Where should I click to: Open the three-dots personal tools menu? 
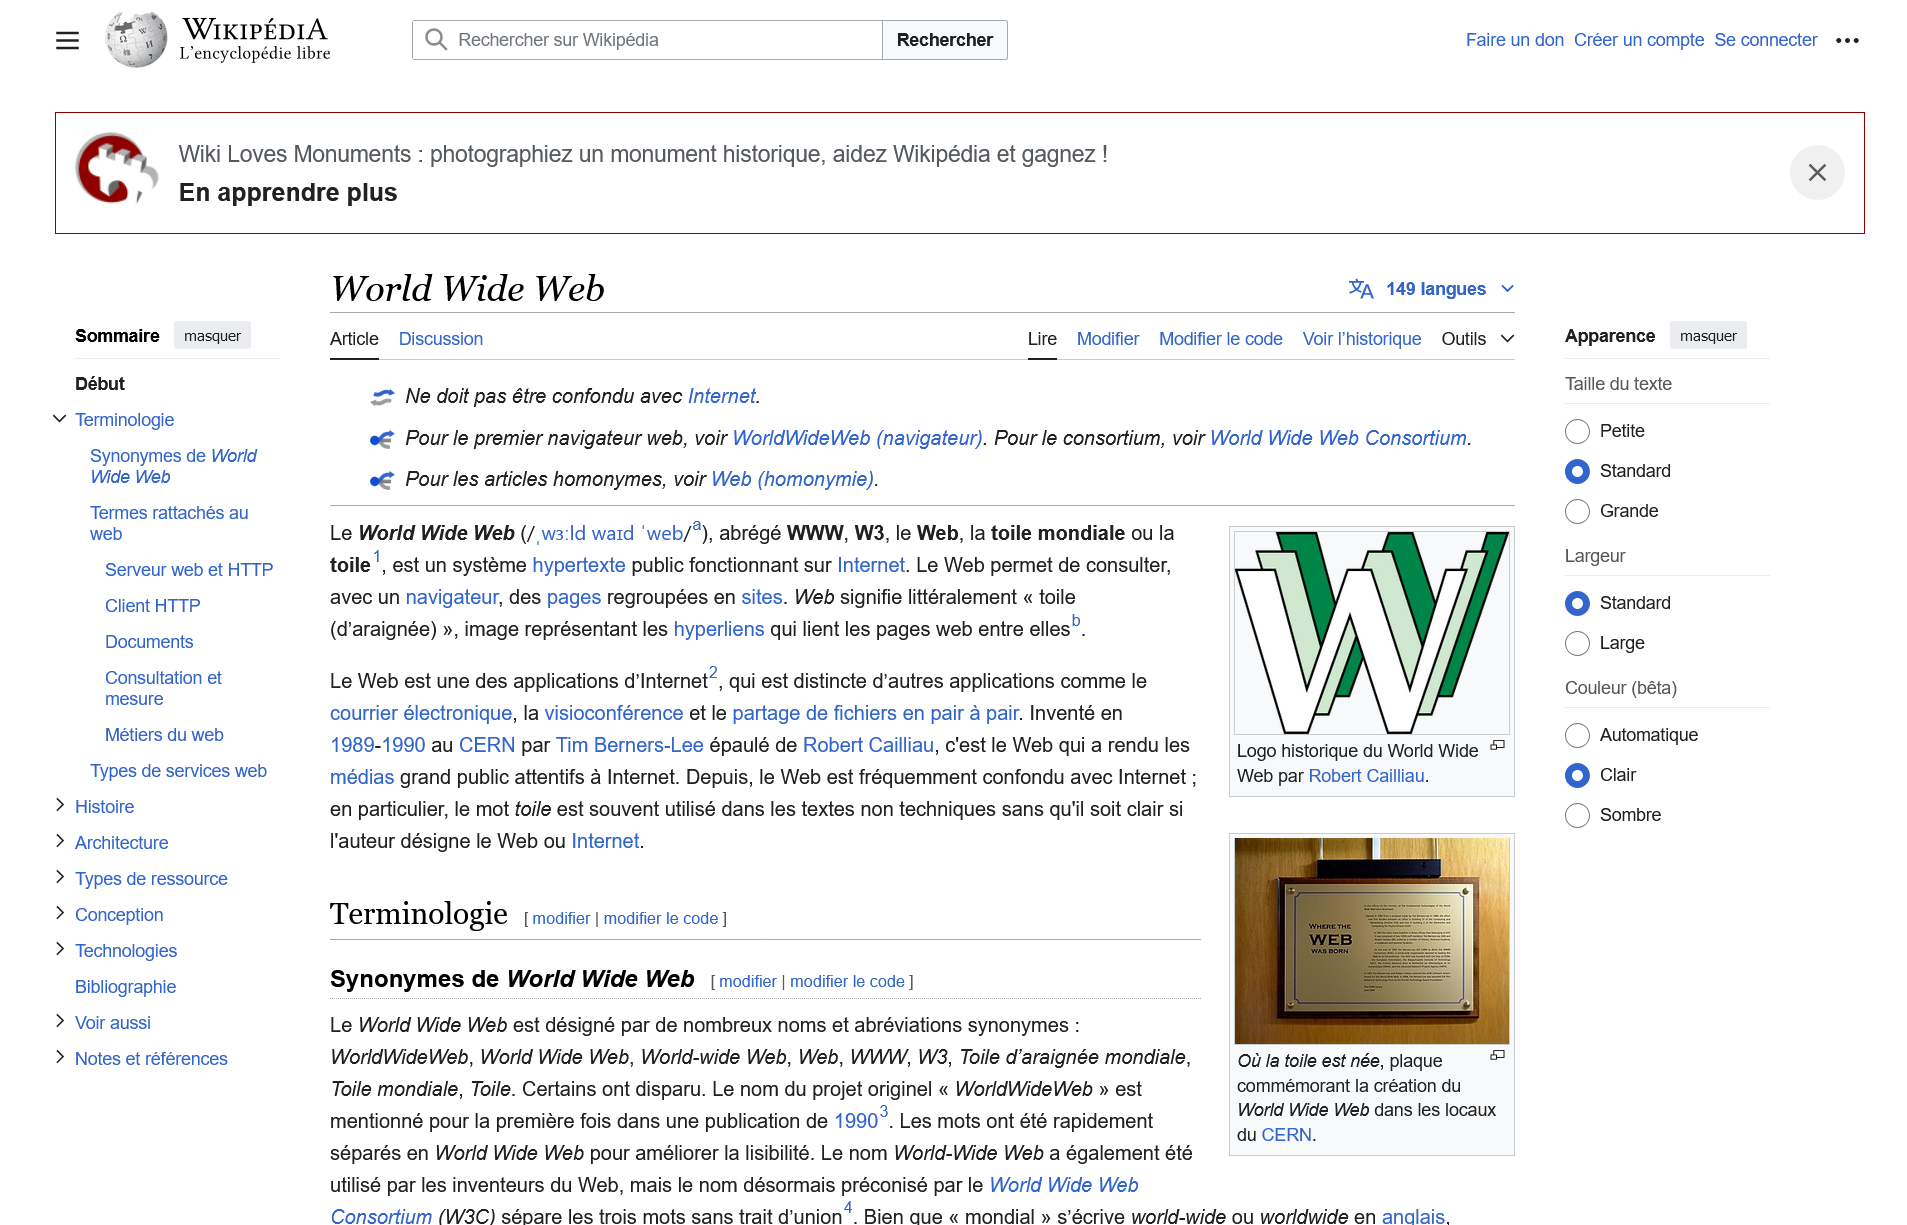[x=1847, y=40]
